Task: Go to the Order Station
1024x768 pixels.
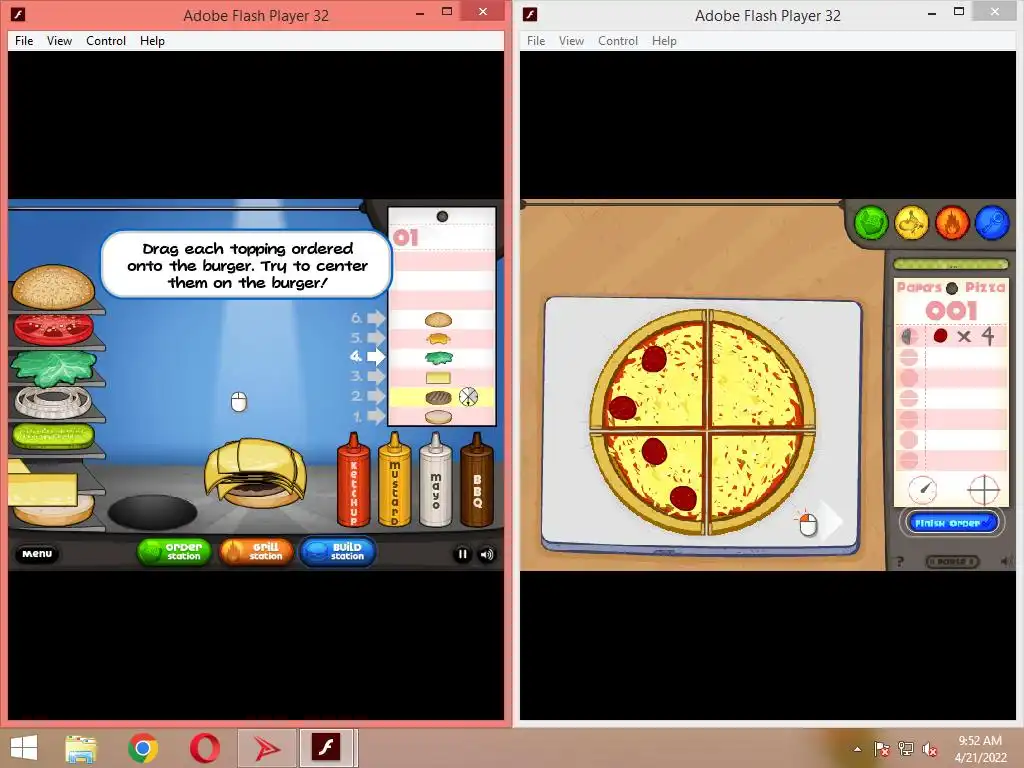Action: pyautogui.click(x=174, y=552)
